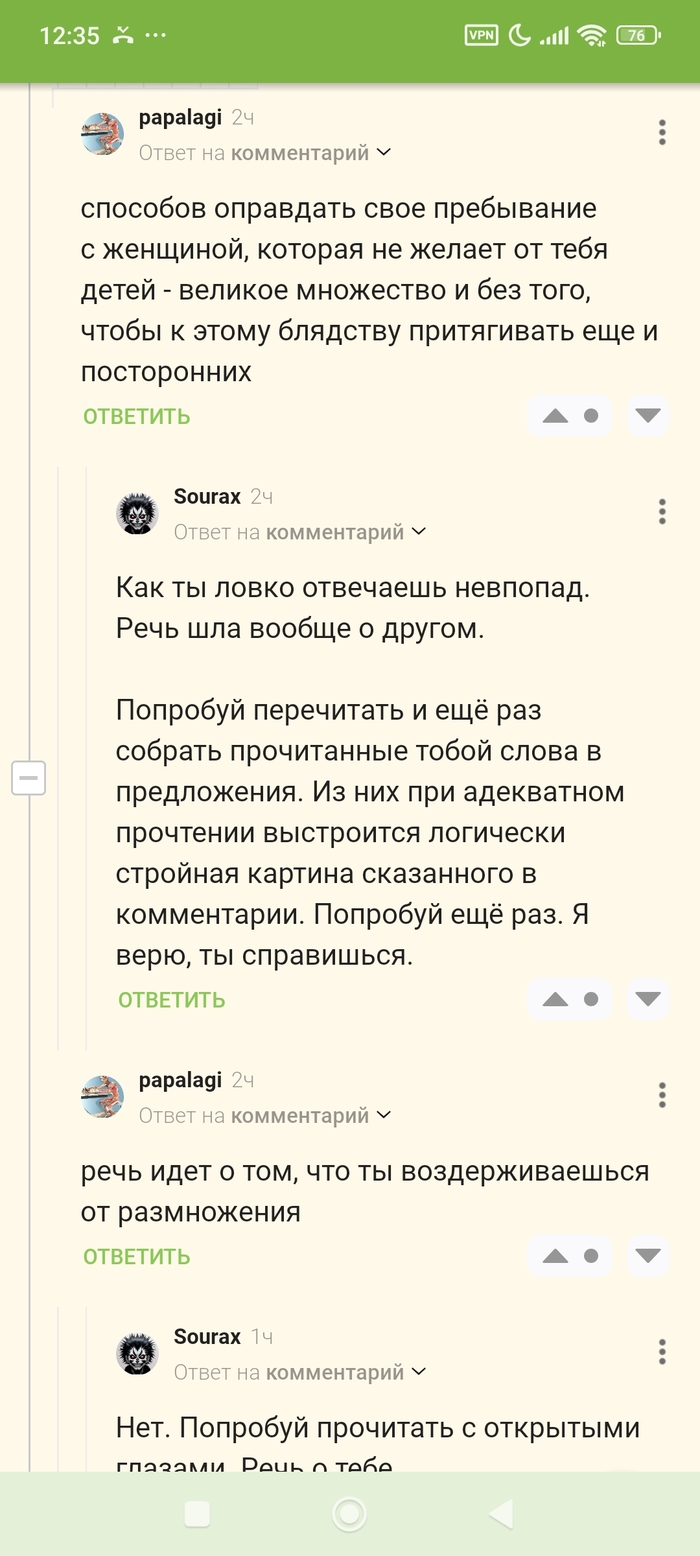The image size is (700, 1556).
Task: Downvote papalagi's comment about размножения
Action: pyautogui.click(x=648, y=1256)
